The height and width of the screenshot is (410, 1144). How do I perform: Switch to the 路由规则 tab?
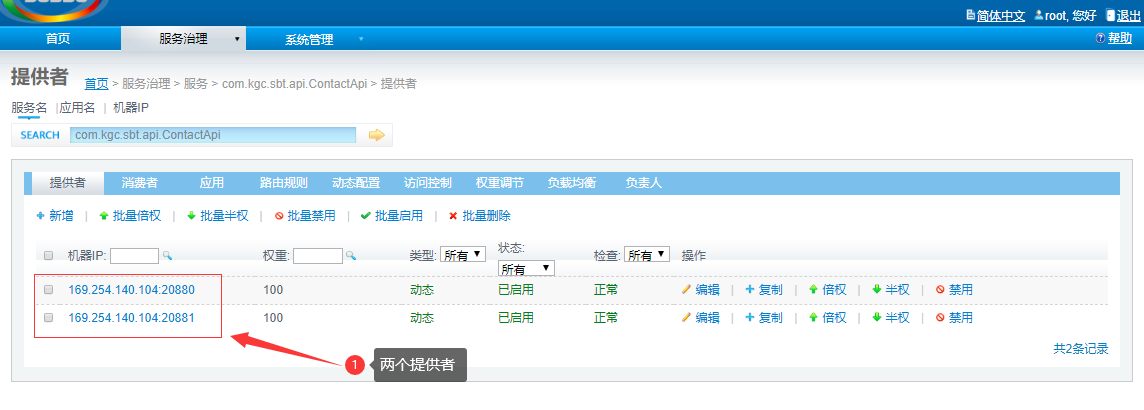(x=284, y=182)
